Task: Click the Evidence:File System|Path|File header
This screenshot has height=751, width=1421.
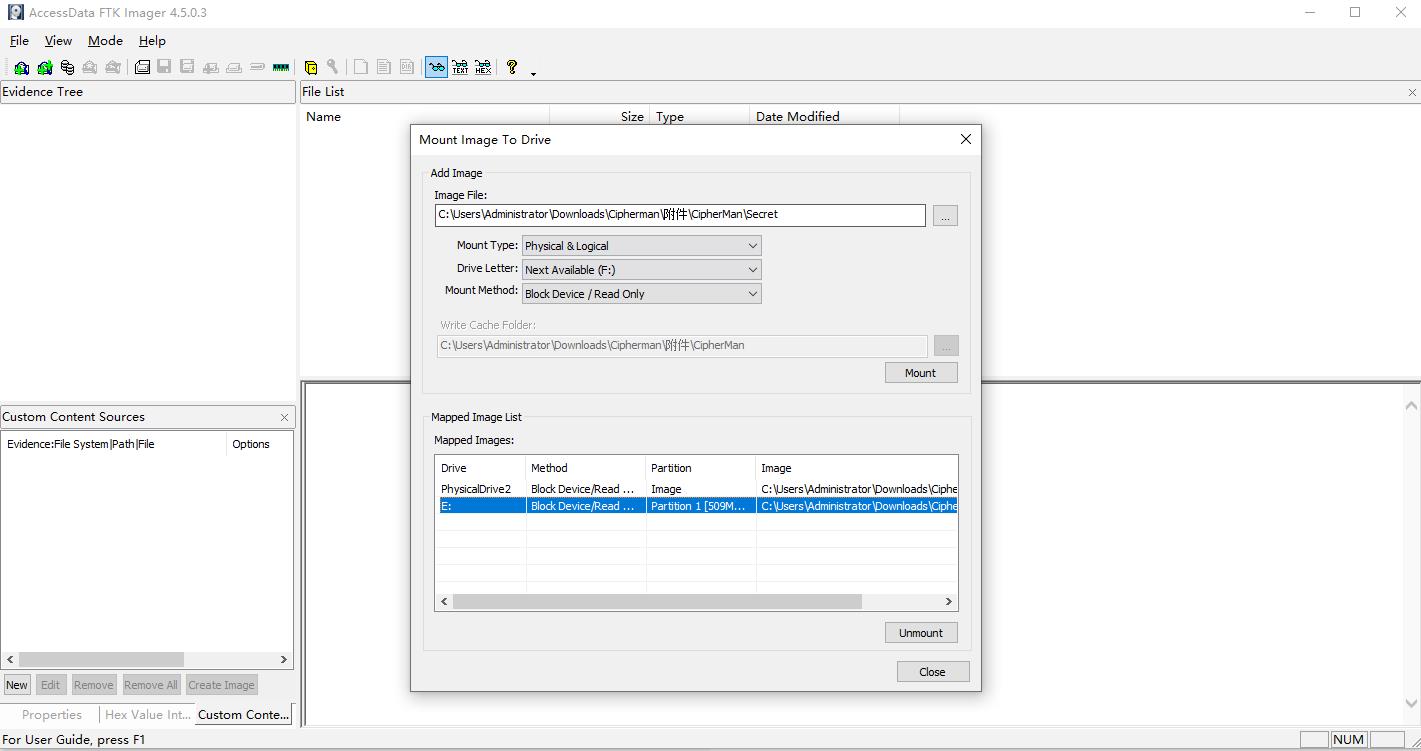Action: coord(114,444)
